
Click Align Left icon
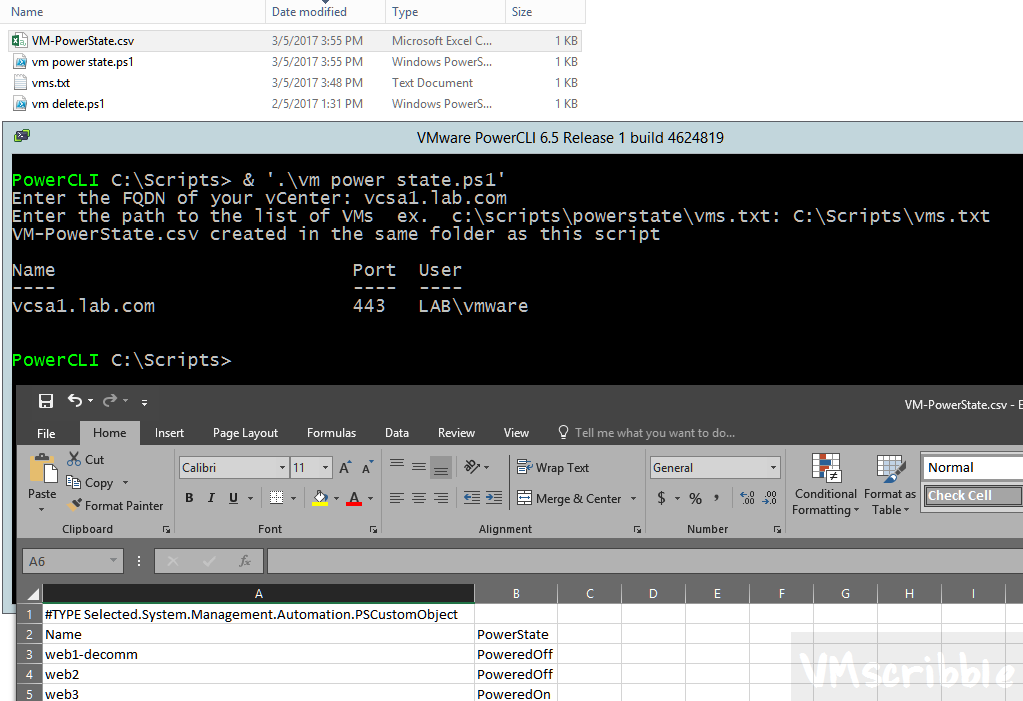397,498
